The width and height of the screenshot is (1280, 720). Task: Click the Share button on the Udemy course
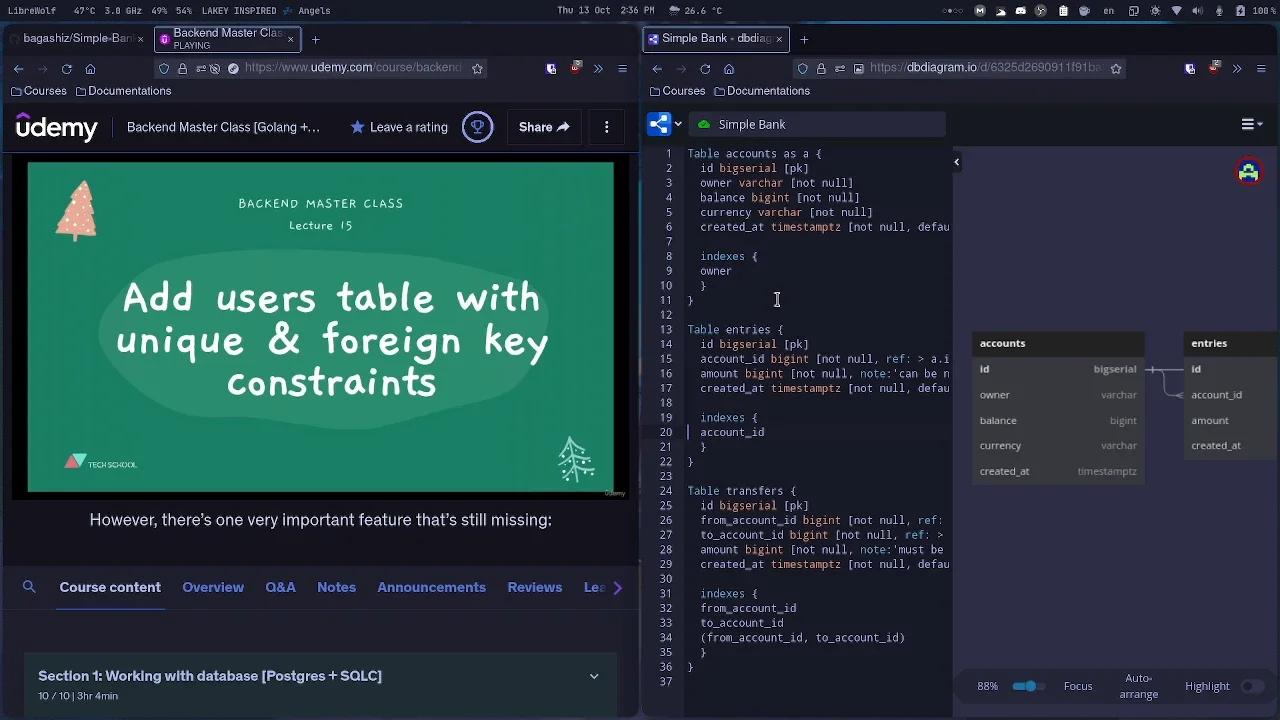point(544,127)
